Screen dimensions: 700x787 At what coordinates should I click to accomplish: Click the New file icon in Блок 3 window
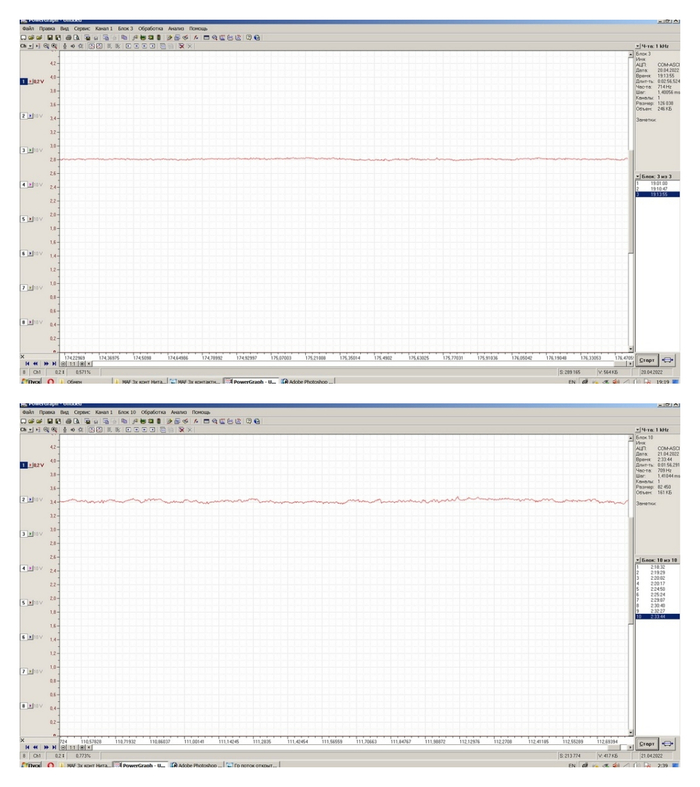(x=24, y=38)
